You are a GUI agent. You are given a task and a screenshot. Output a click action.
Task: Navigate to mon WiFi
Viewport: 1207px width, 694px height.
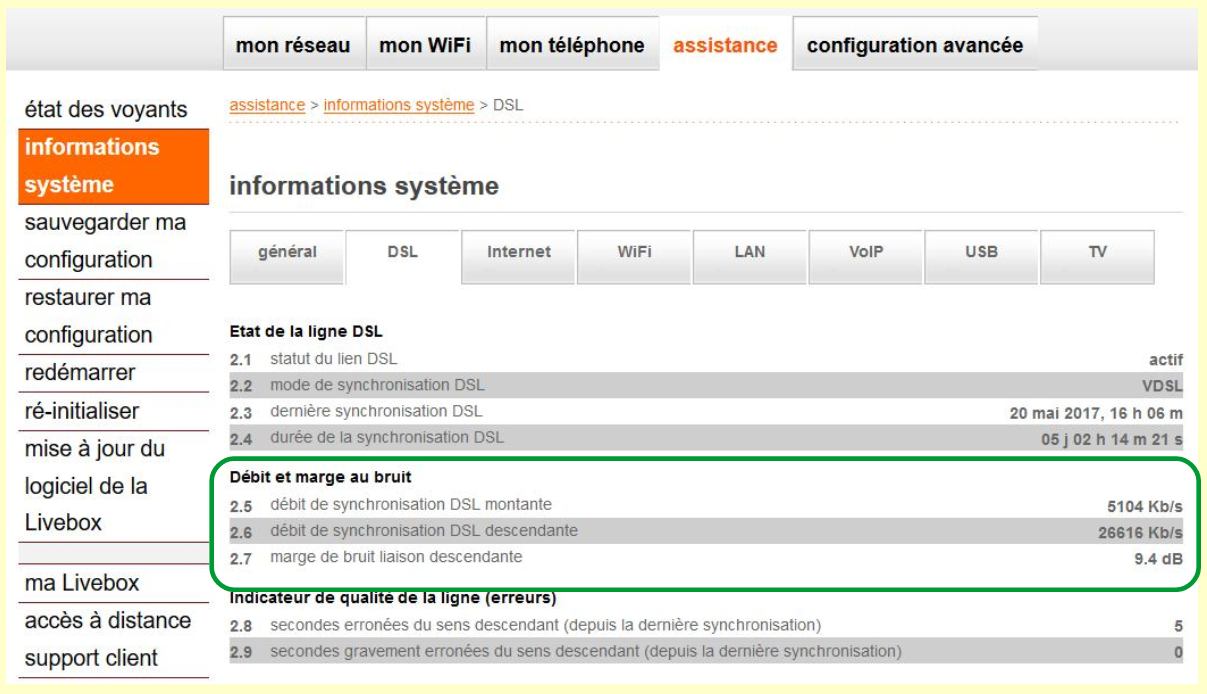pyautogui.click(x=419, y=45)
